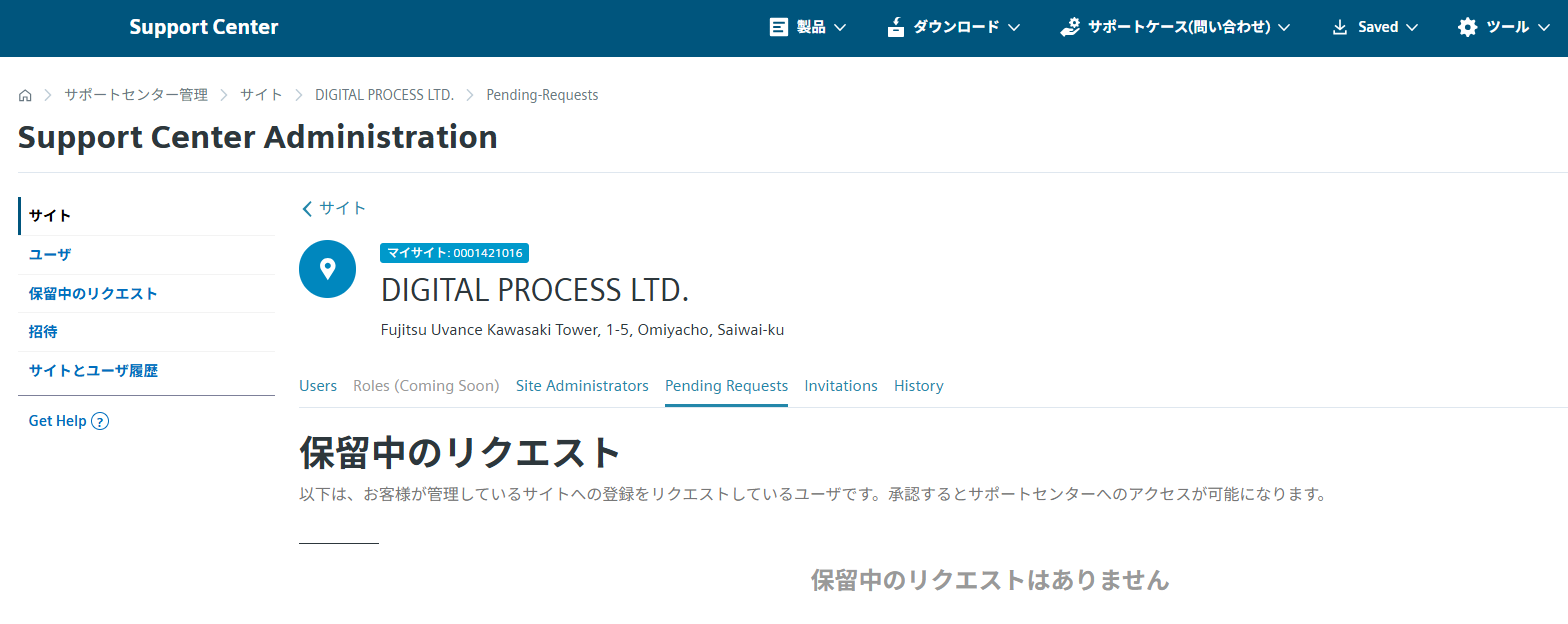Click the Pending-Requests breadcrumb item

point(542,96)
